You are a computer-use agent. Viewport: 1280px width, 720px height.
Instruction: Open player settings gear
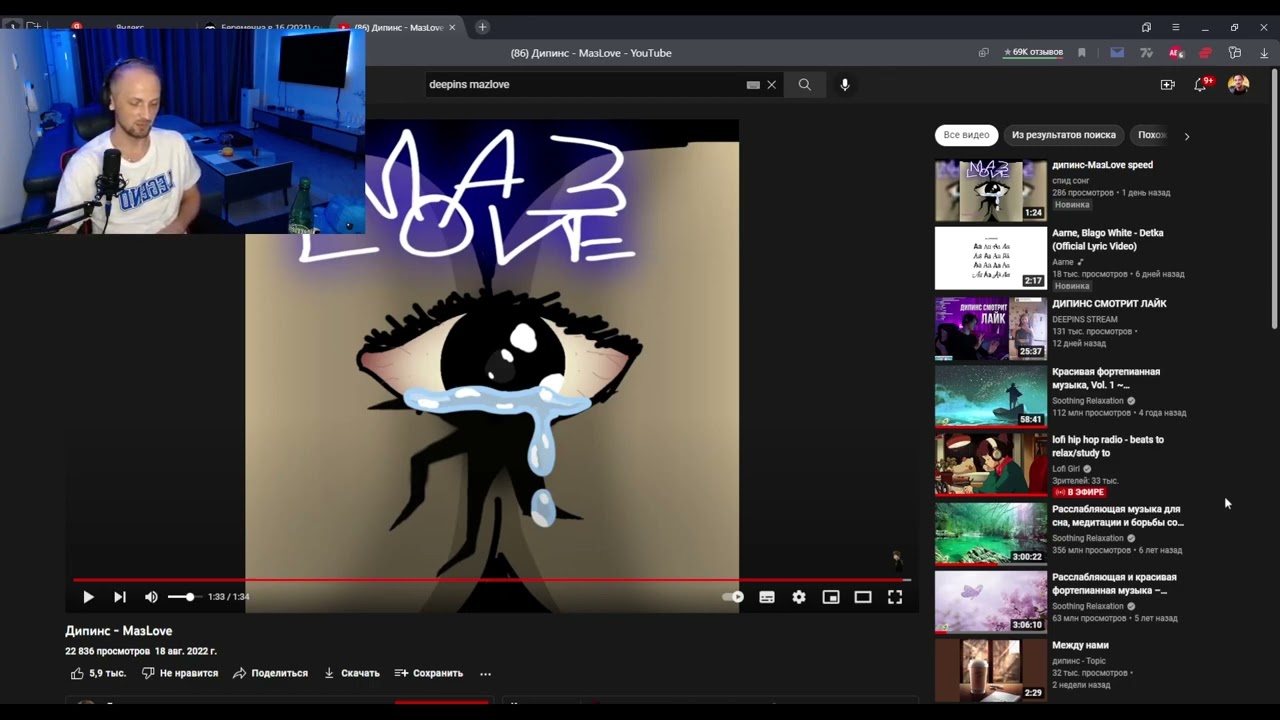799,597
